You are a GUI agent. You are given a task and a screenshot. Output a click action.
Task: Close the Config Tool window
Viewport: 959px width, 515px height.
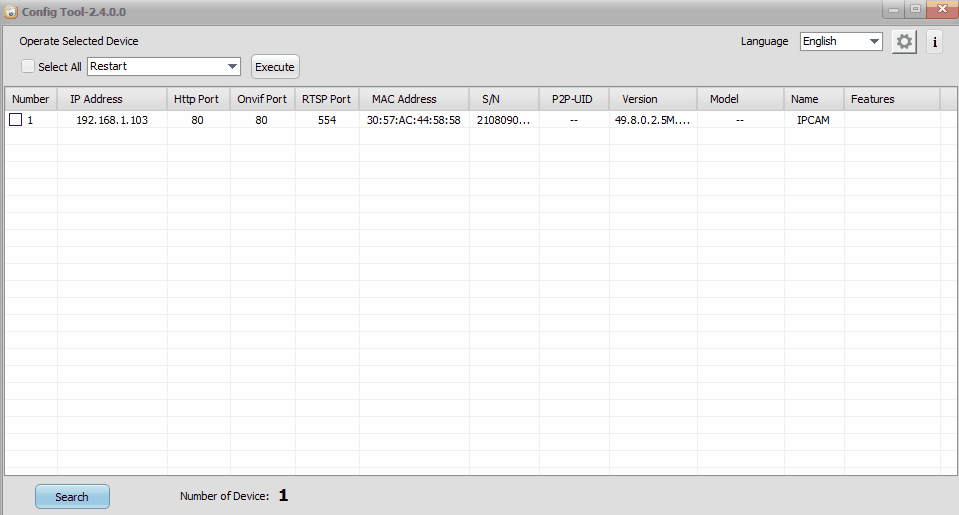tap(942, 9)
